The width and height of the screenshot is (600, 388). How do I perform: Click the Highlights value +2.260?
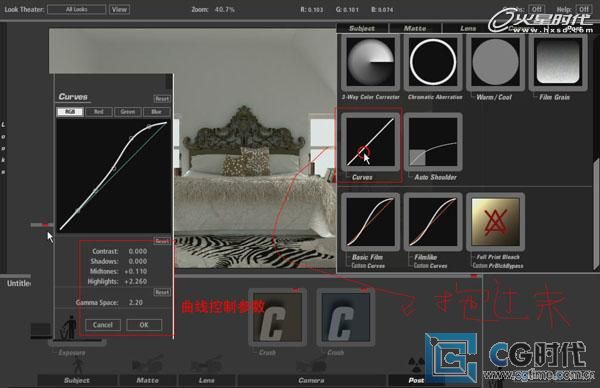[x=135, y=281]
